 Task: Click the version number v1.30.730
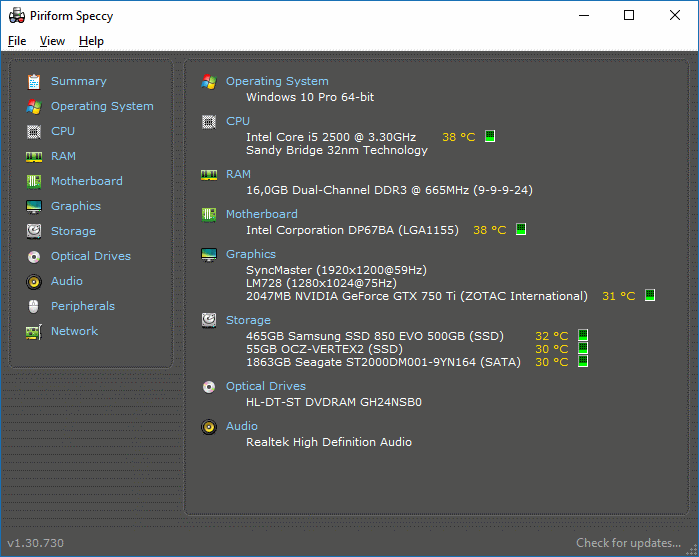36,543
